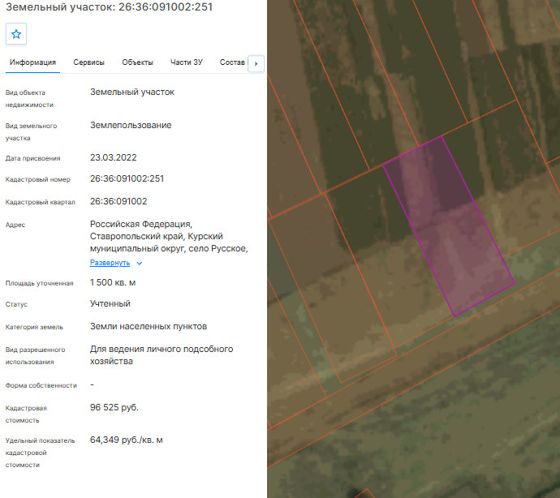Viewport: 560px width, 498px height.
Task: Expand the full address via Развернуть
Action: (x=110, y=263)
